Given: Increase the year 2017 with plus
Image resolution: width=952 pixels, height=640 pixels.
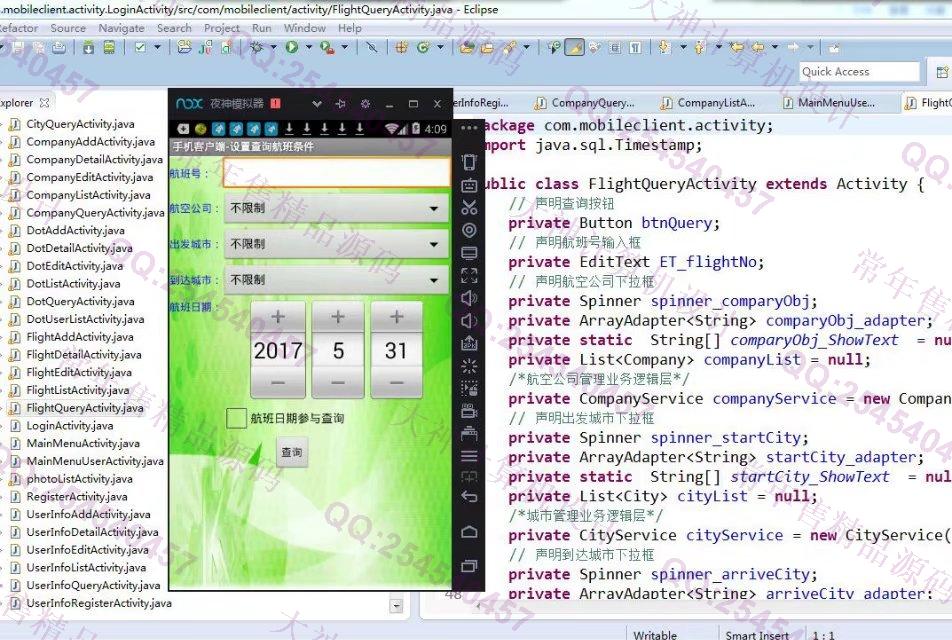Looking at the screenshot, I should pyautogui.click(x=278, y=318).
